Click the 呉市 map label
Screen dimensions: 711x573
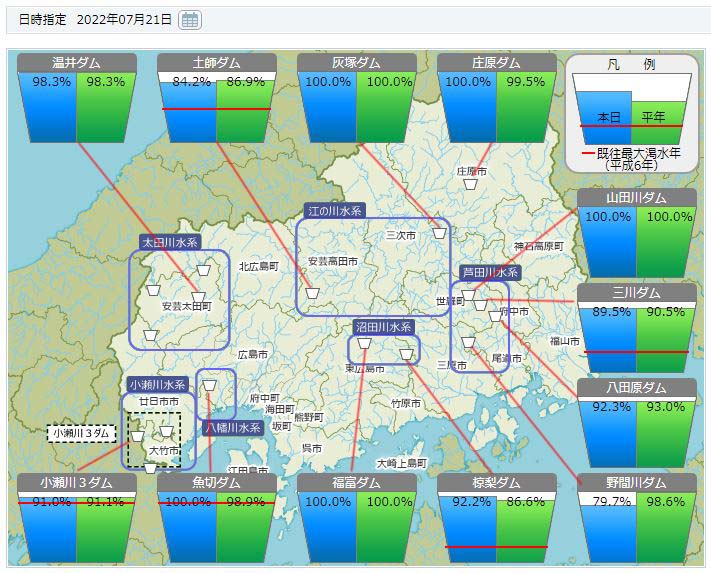coord(312,448)
